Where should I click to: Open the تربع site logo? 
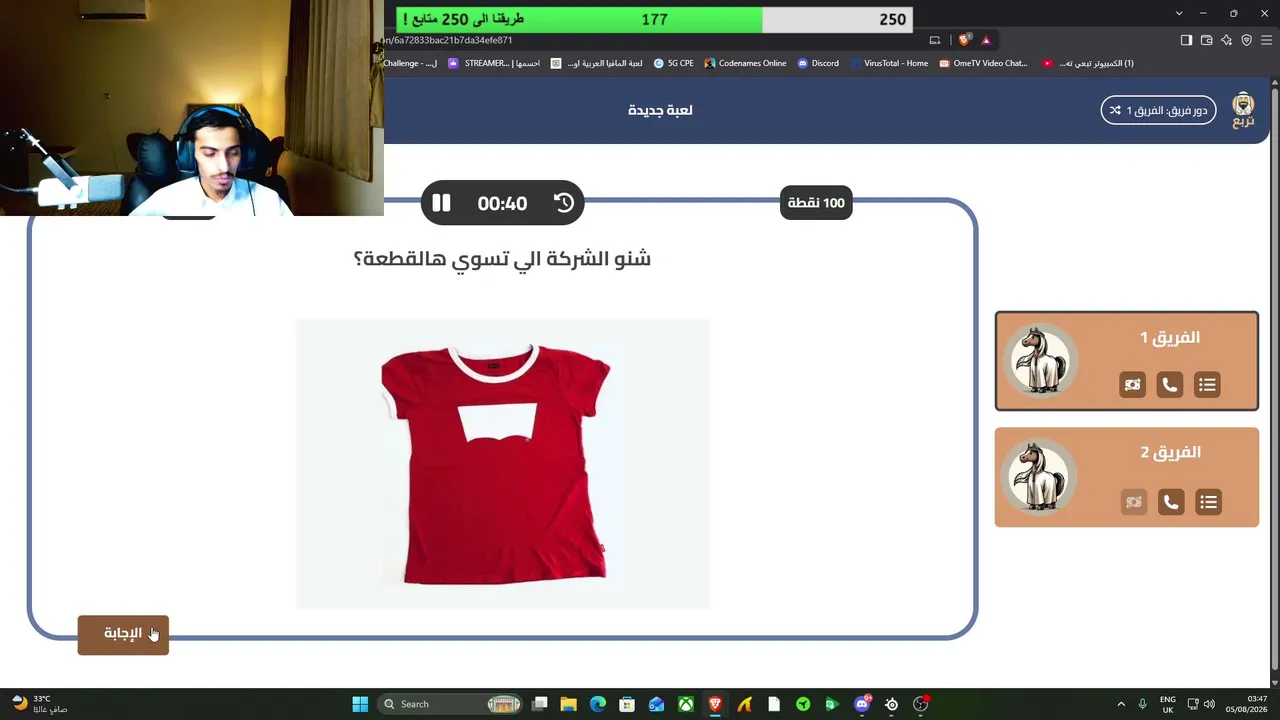tap(1243, 110)
